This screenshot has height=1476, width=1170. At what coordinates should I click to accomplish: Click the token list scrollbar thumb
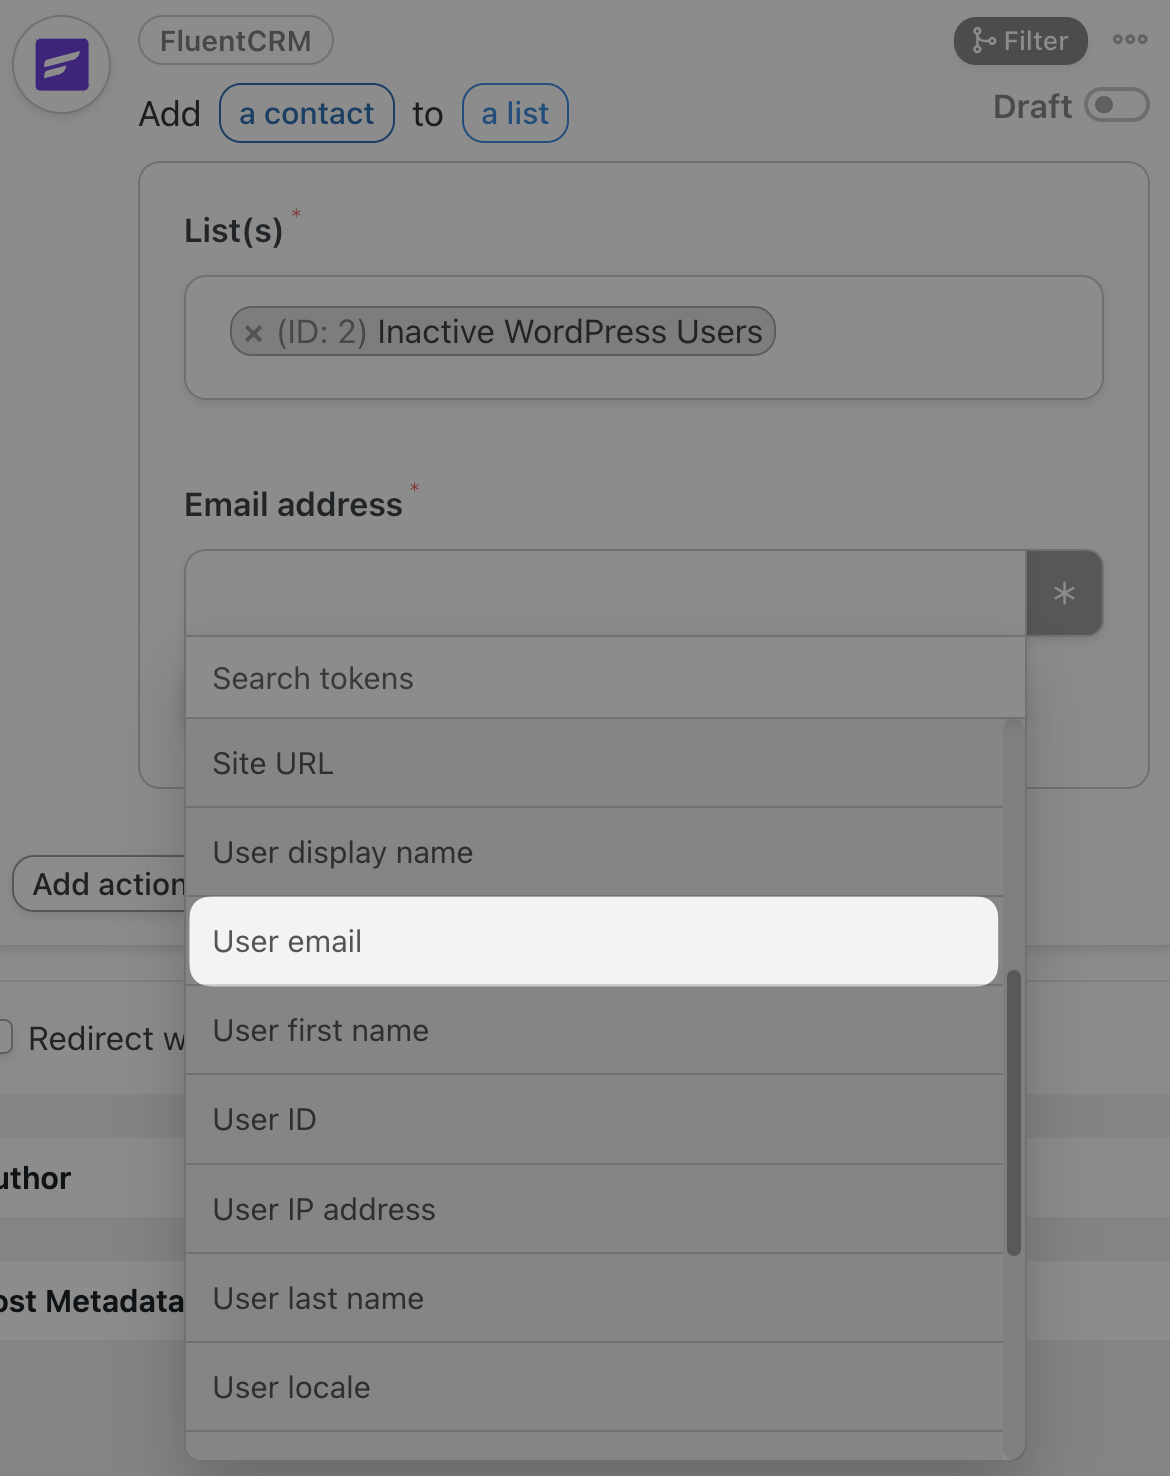point(1014,1112)
